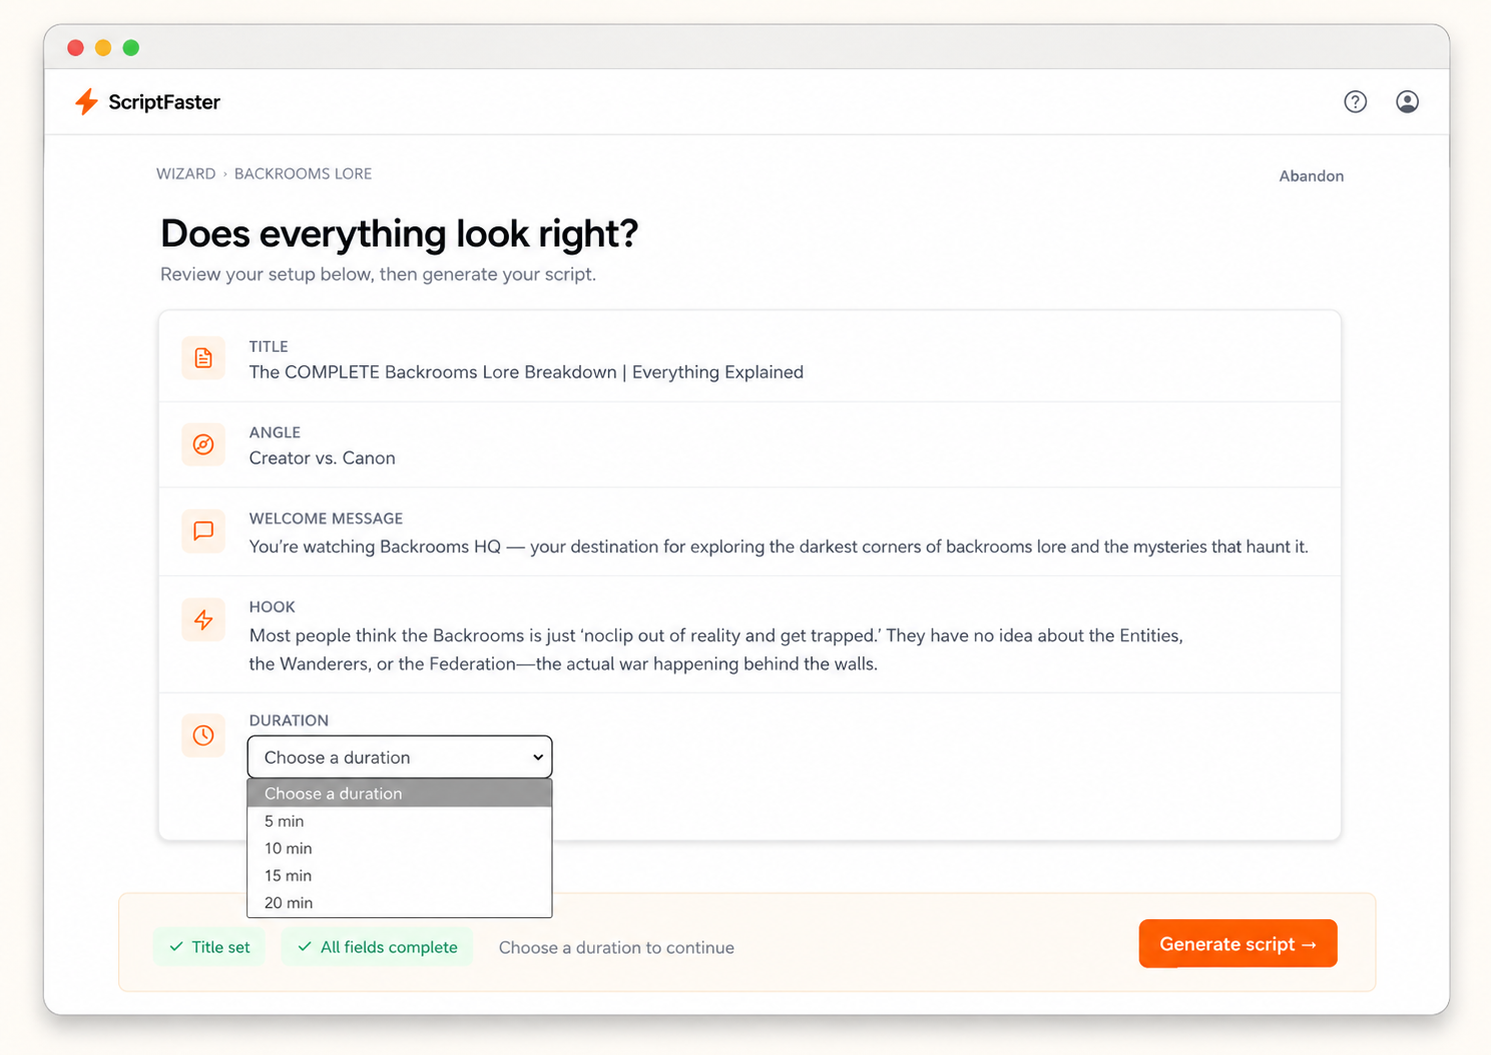The height and width of the screenshot is (1055, 1491).
Task: Collapse the Choose a duration dropdown
Action: (x=400, y=757)
